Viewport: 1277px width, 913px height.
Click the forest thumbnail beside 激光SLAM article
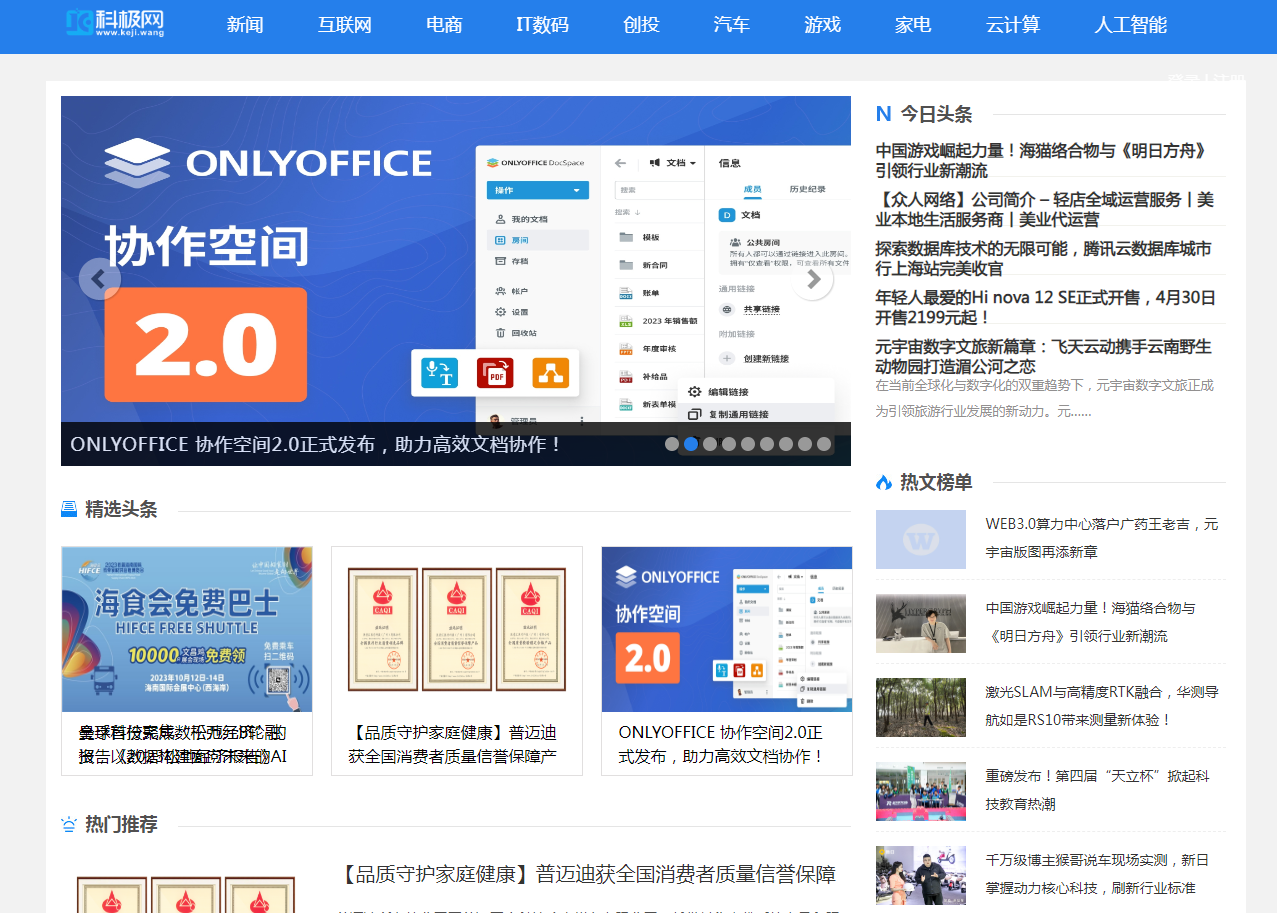coord(921,708)
